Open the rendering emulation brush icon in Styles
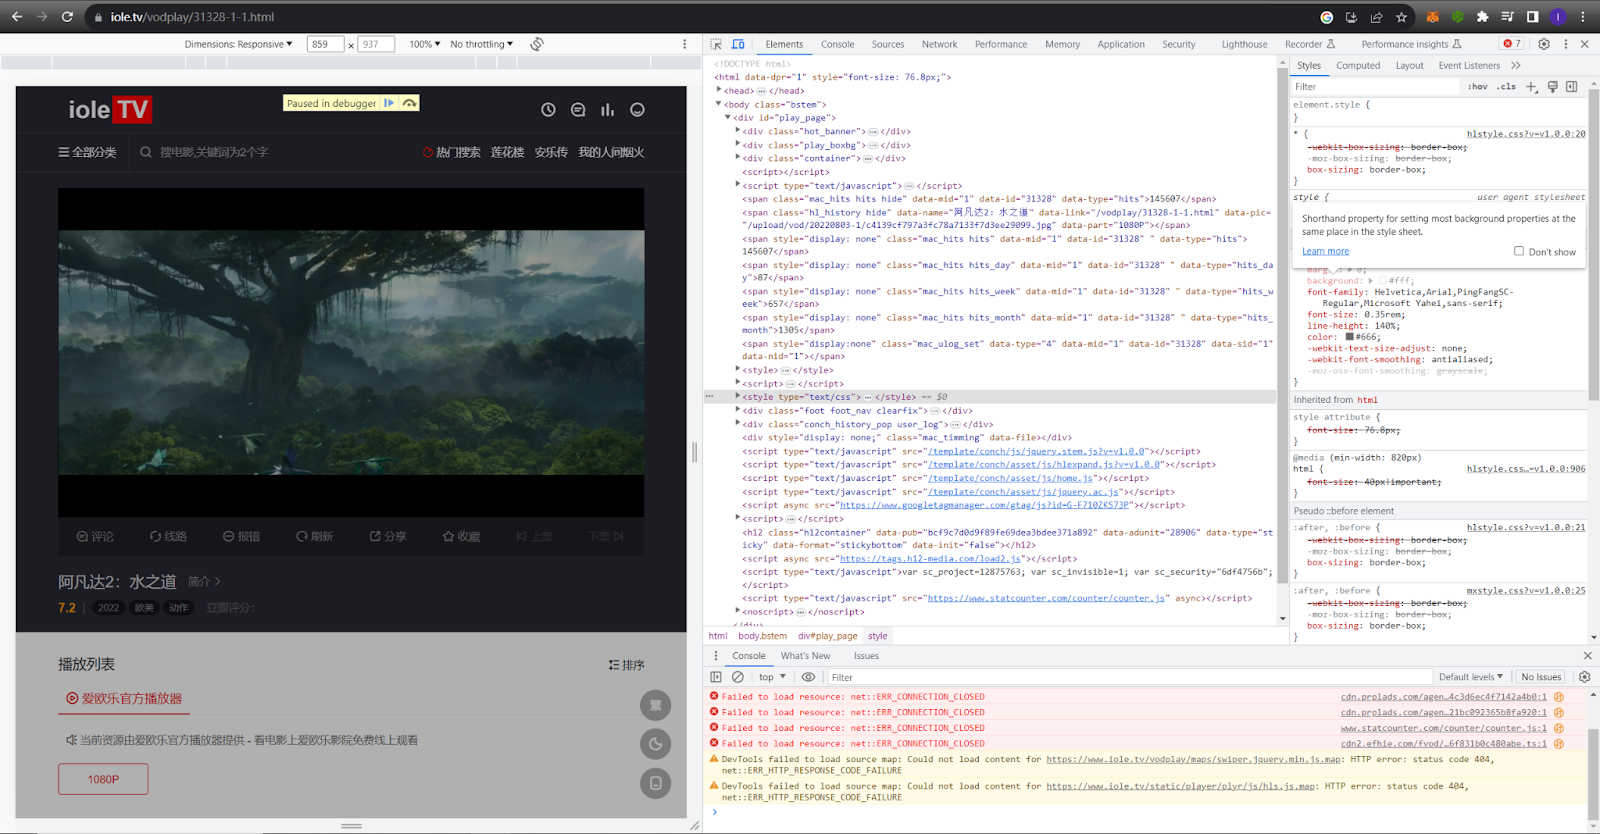This screenshot has width=1600, height=834. click(x=1553, y=87)
